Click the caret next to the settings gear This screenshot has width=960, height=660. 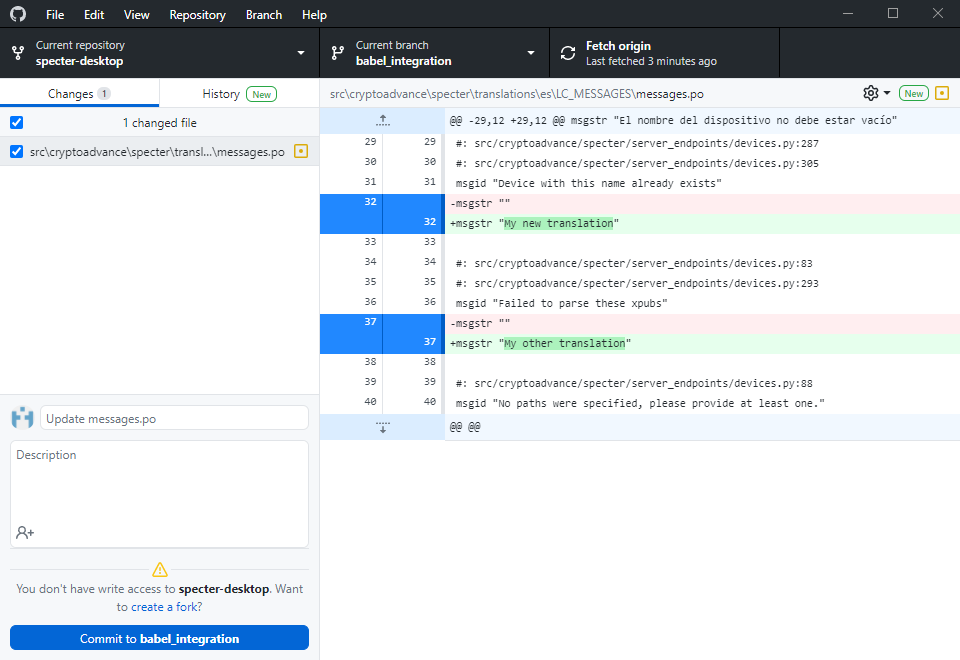tap(887, 93)
